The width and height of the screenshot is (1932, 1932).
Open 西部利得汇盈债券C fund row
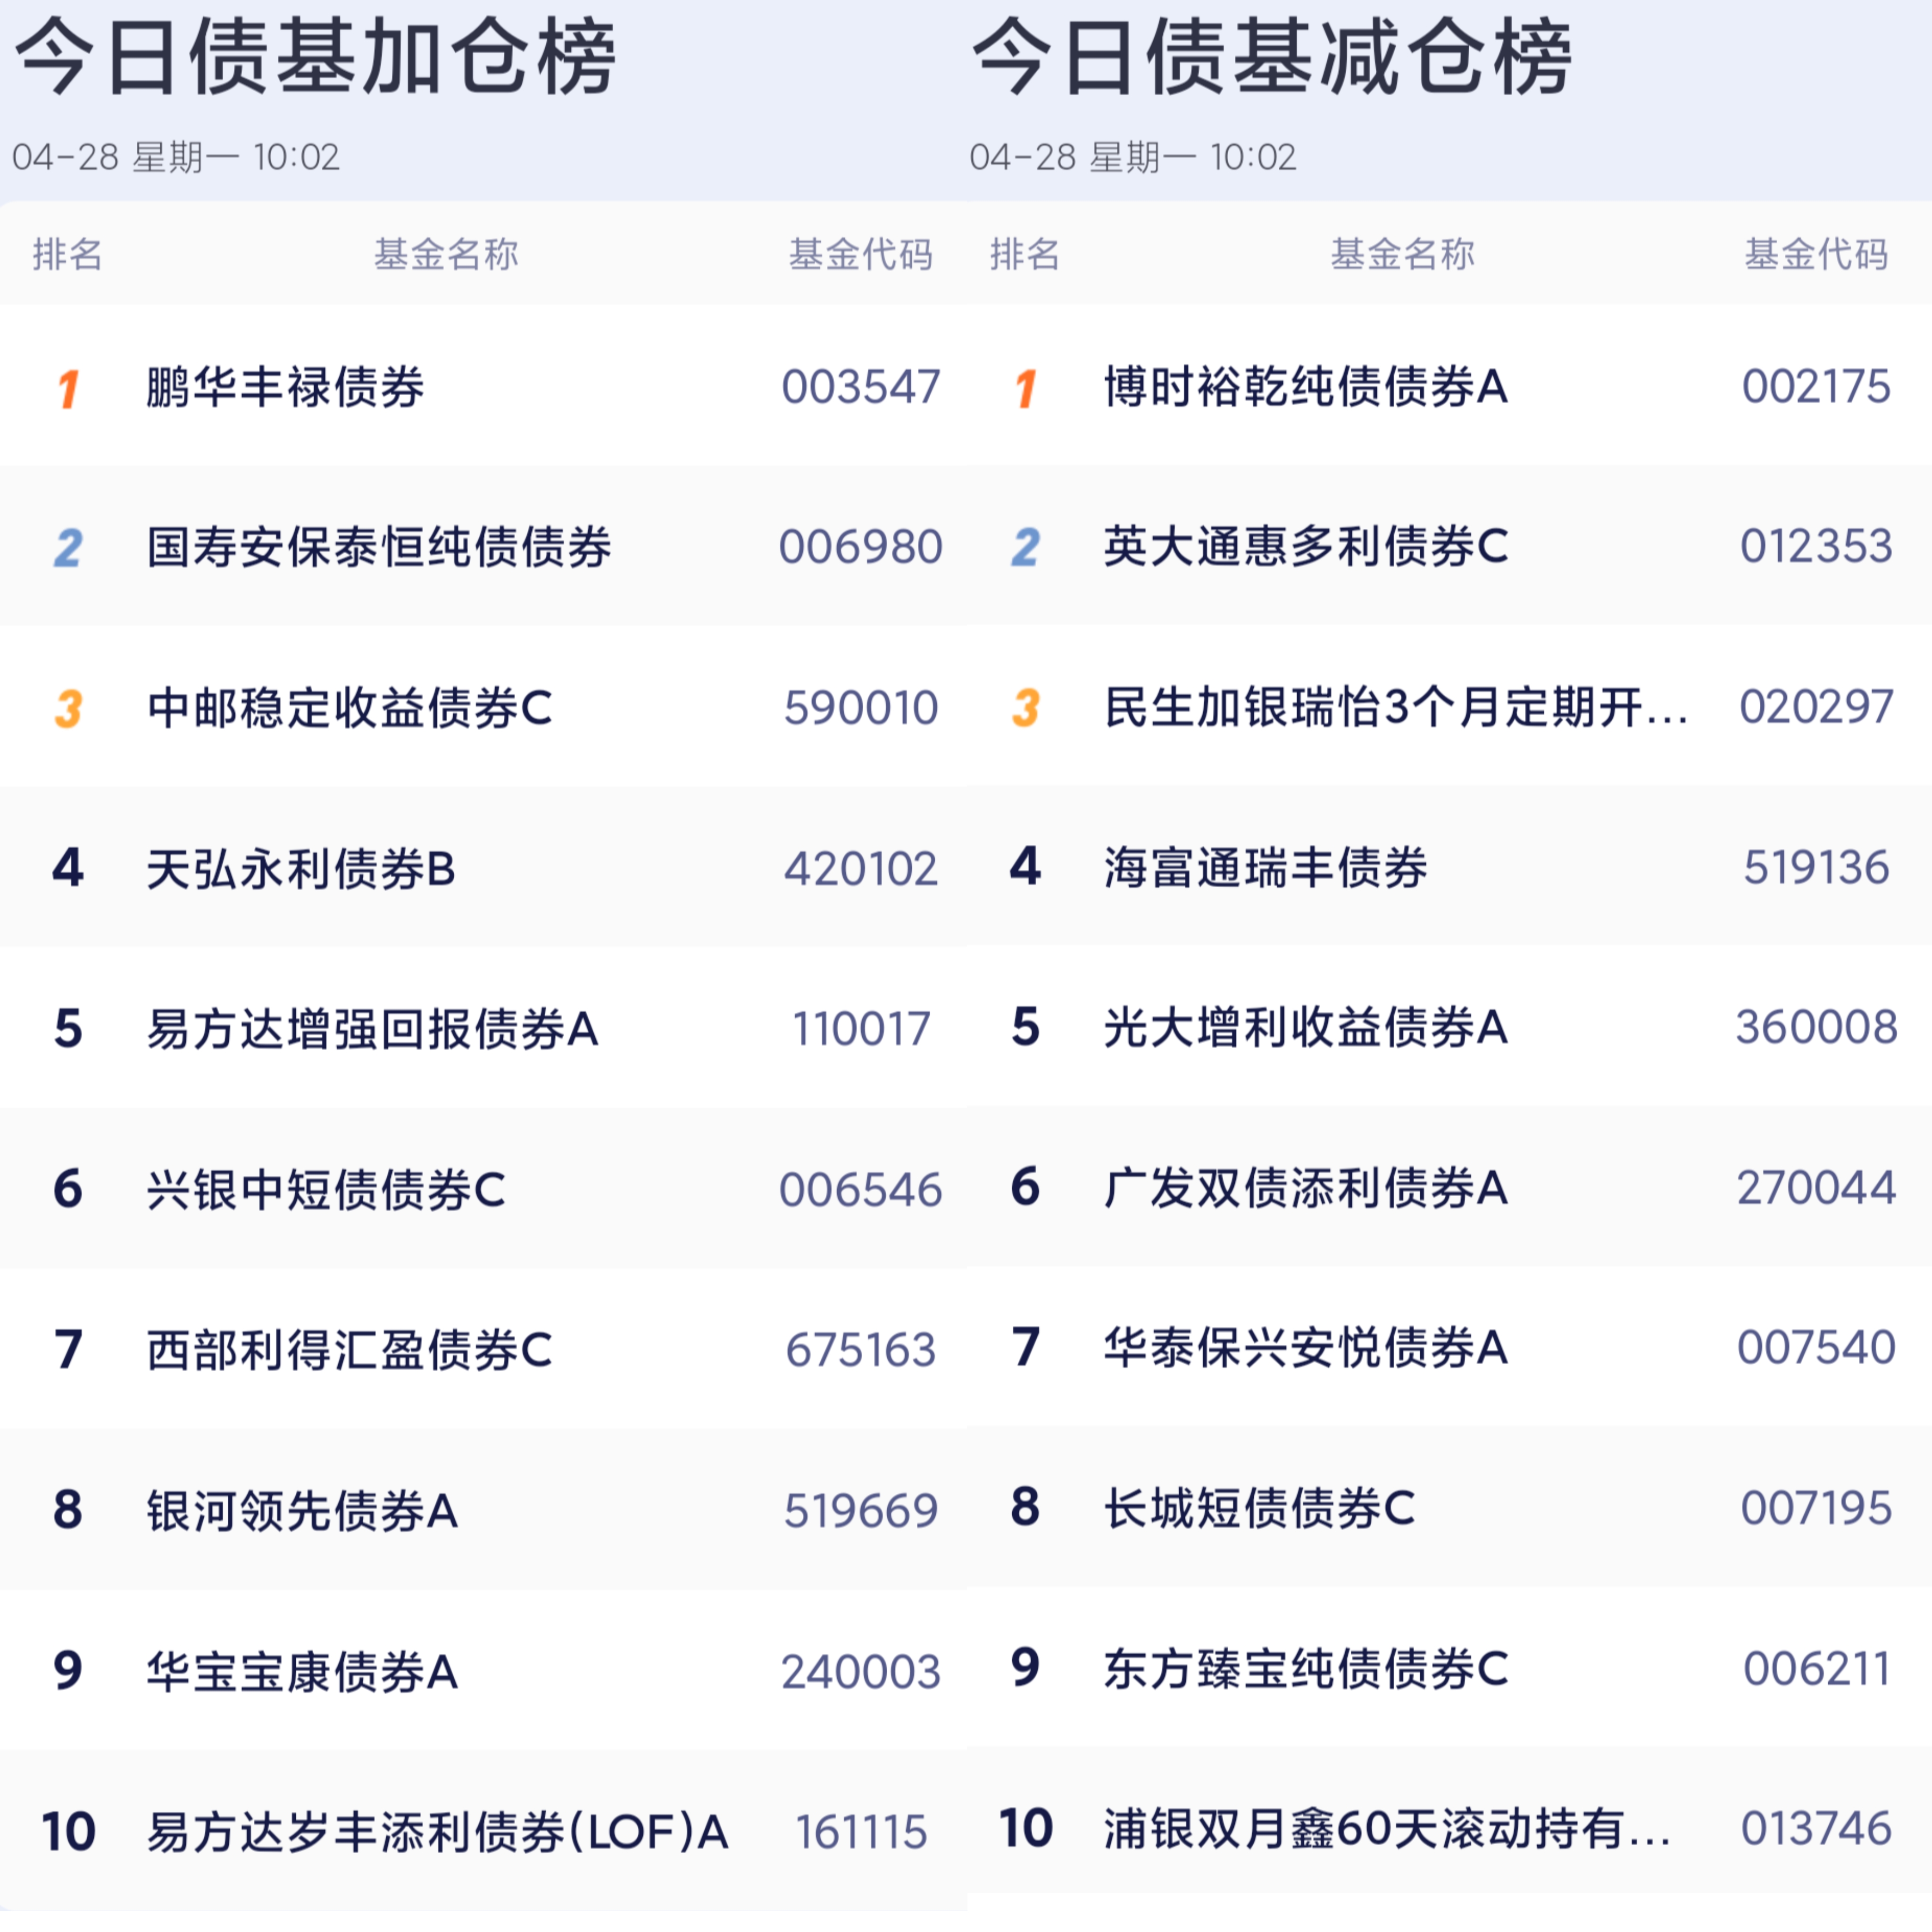(483, 1350)
